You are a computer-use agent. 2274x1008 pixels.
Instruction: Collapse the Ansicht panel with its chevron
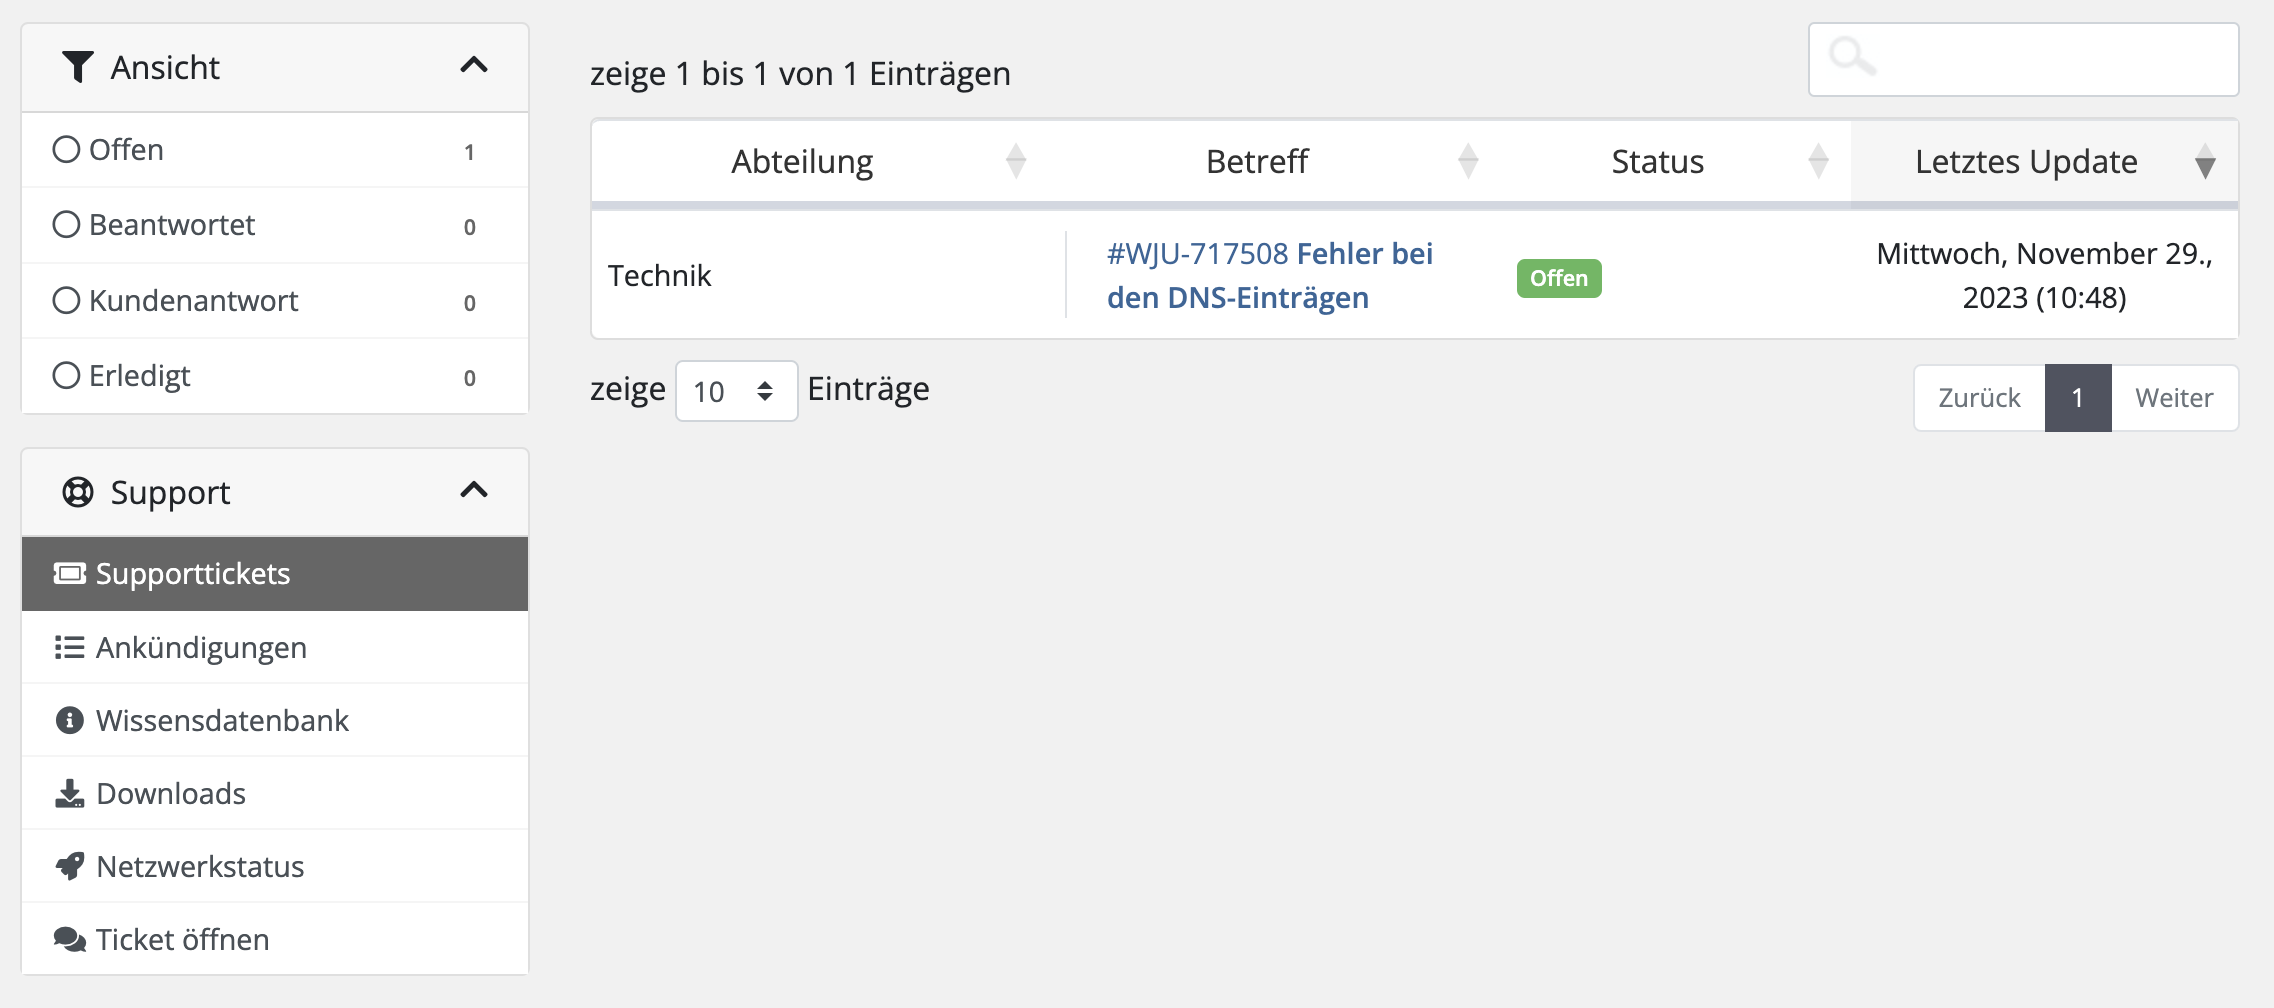click(473, 66)
